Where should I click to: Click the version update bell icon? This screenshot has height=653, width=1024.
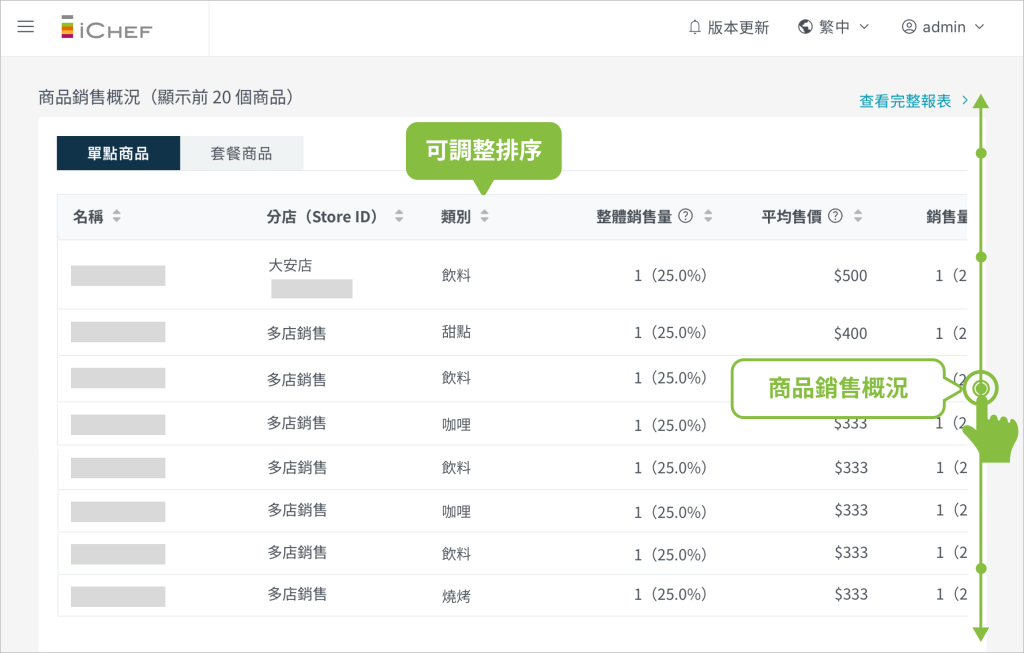click(x=695, y=27)
